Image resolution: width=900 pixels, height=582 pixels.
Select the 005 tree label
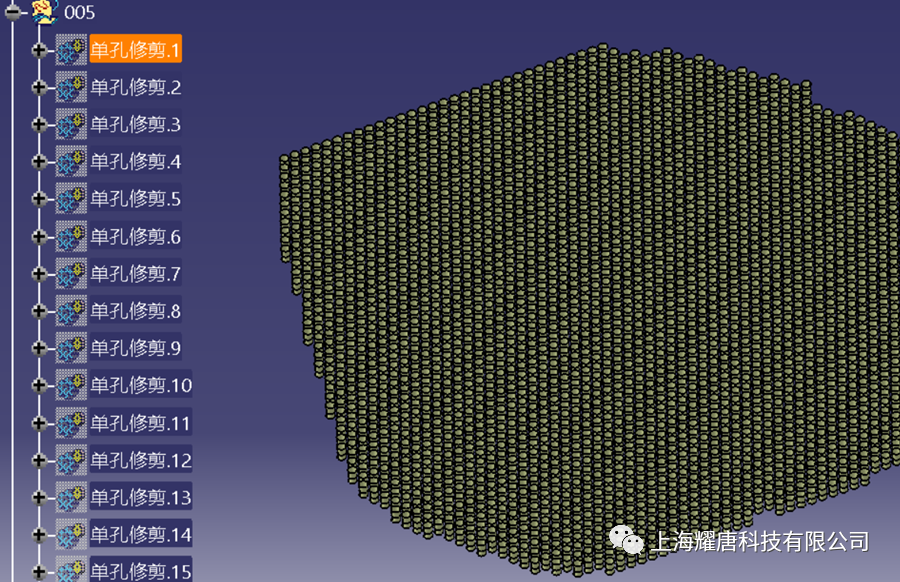coord(80,12)
